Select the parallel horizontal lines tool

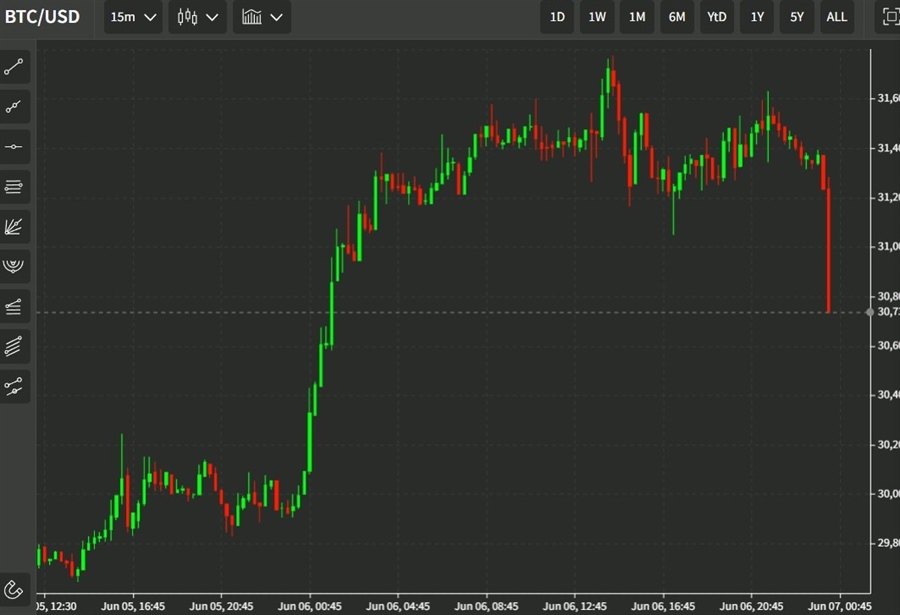click(14, 187)
